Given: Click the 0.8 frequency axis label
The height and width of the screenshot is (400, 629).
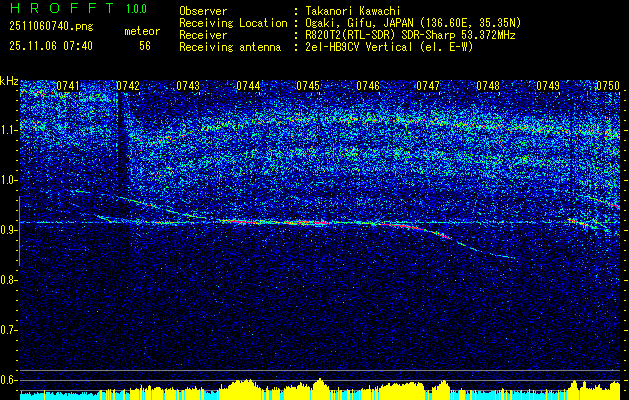Looking at the screenshot, I should click(x=9, y=280).
